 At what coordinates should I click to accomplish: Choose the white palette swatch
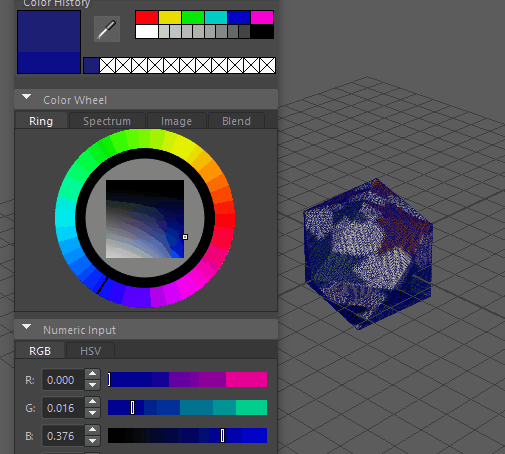(147, 32)
